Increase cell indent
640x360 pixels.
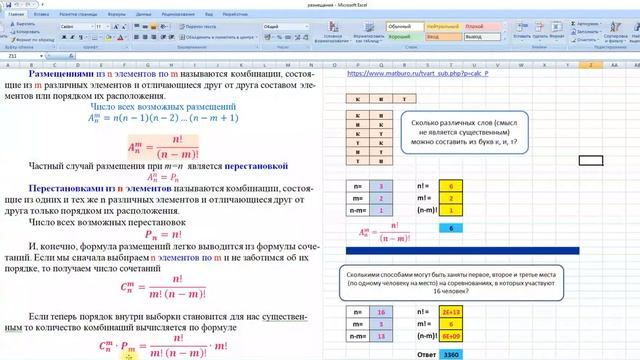[171, 37]
